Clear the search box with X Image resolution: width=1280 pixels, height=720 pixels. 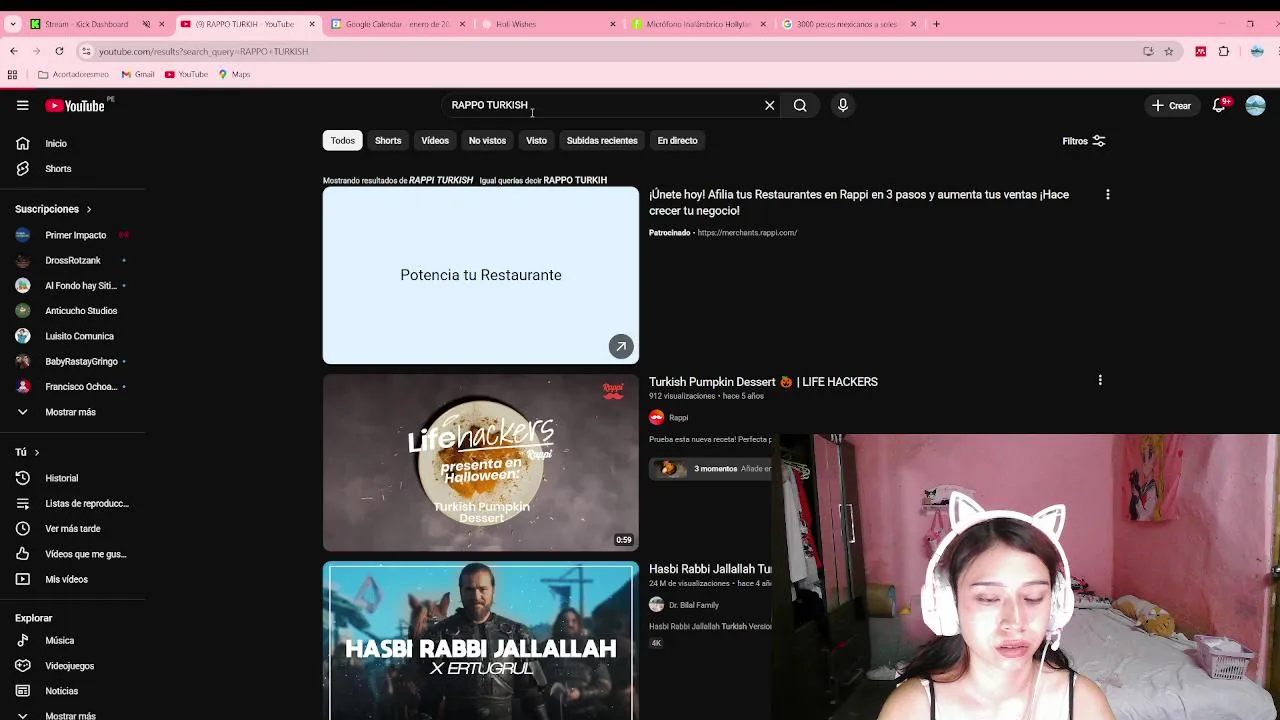(x=769, y=105)
